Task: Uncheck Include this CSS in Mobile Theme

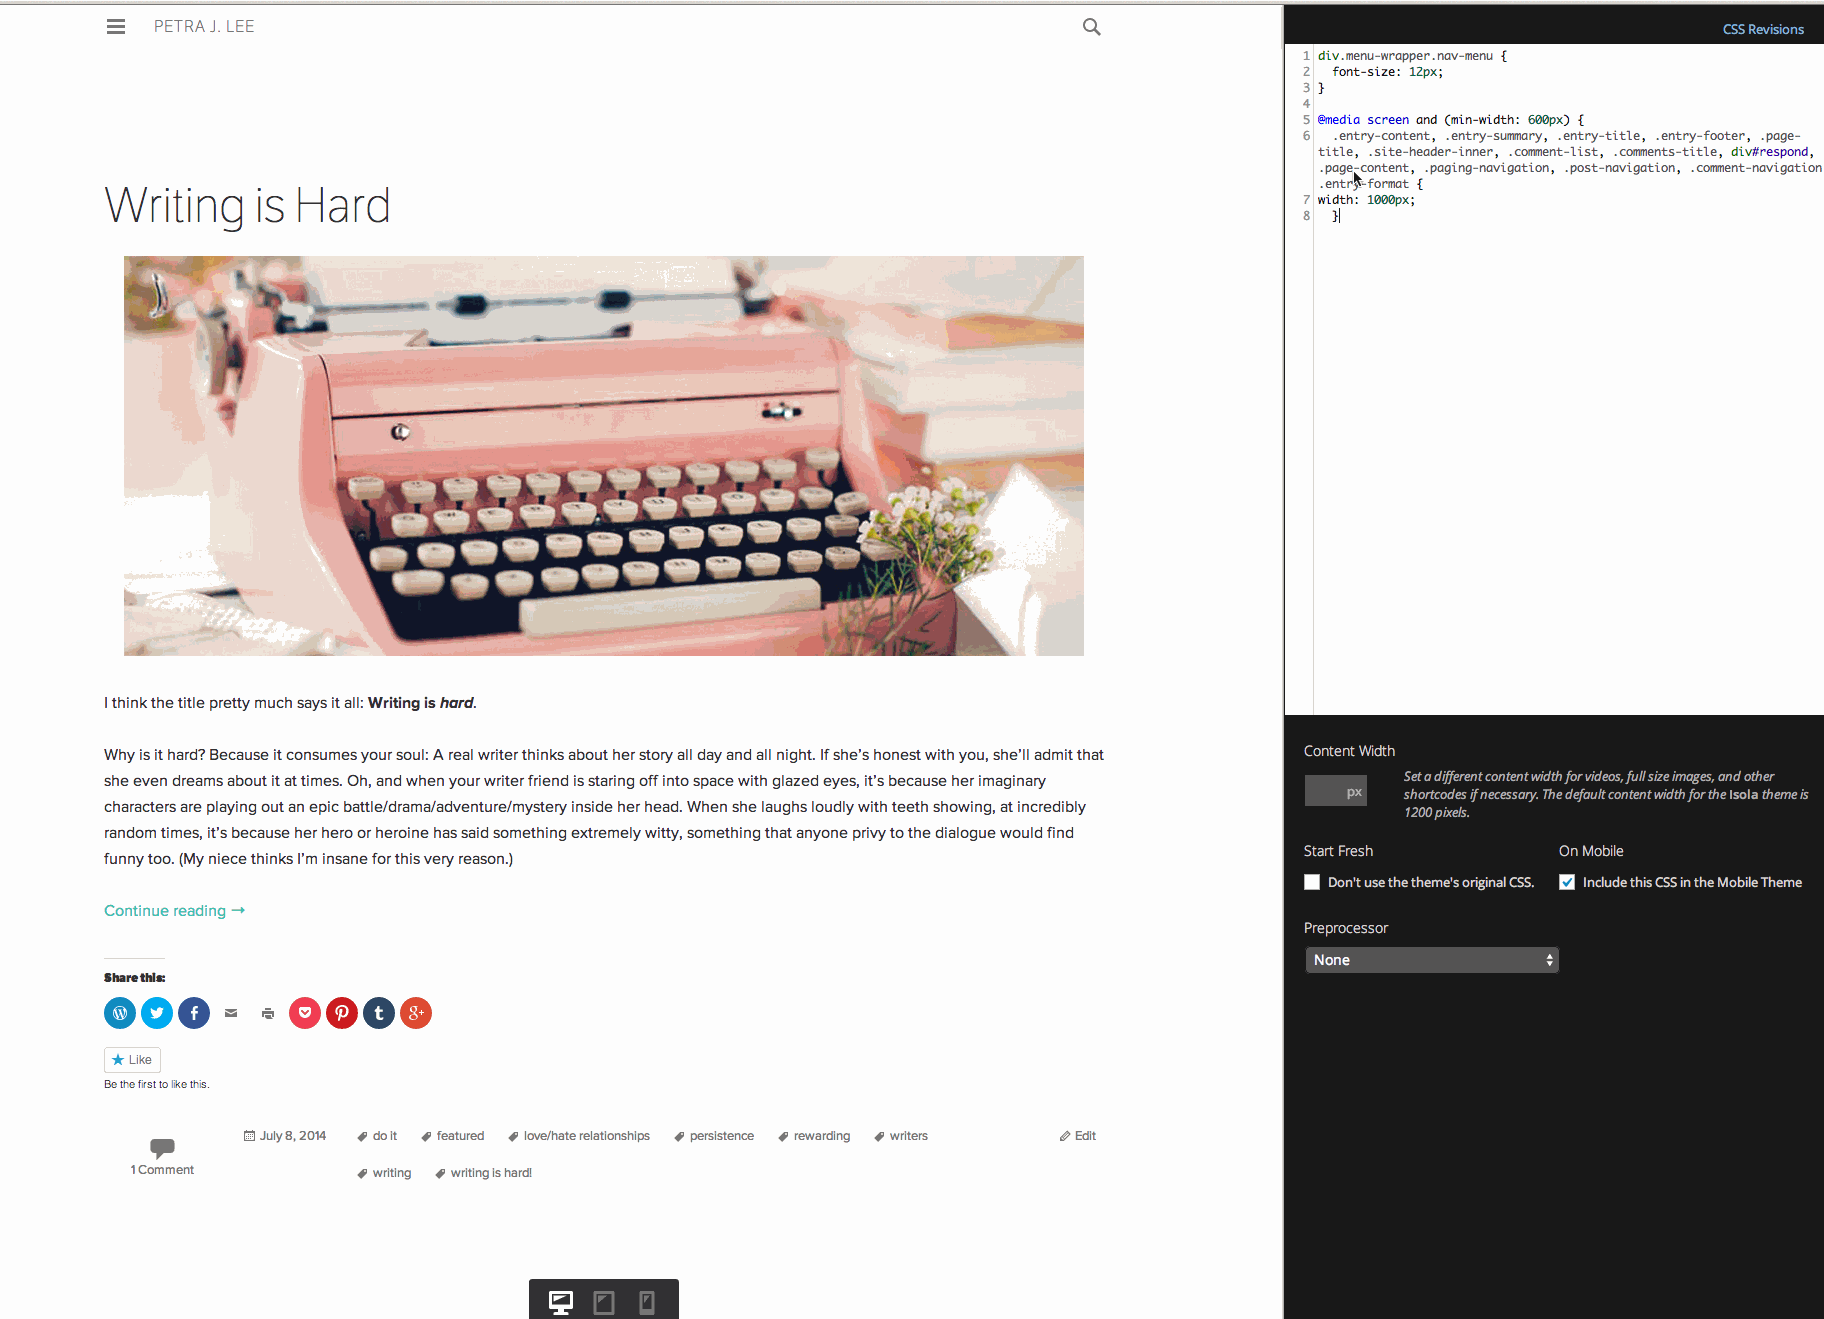Action: tap(1567, 882)
